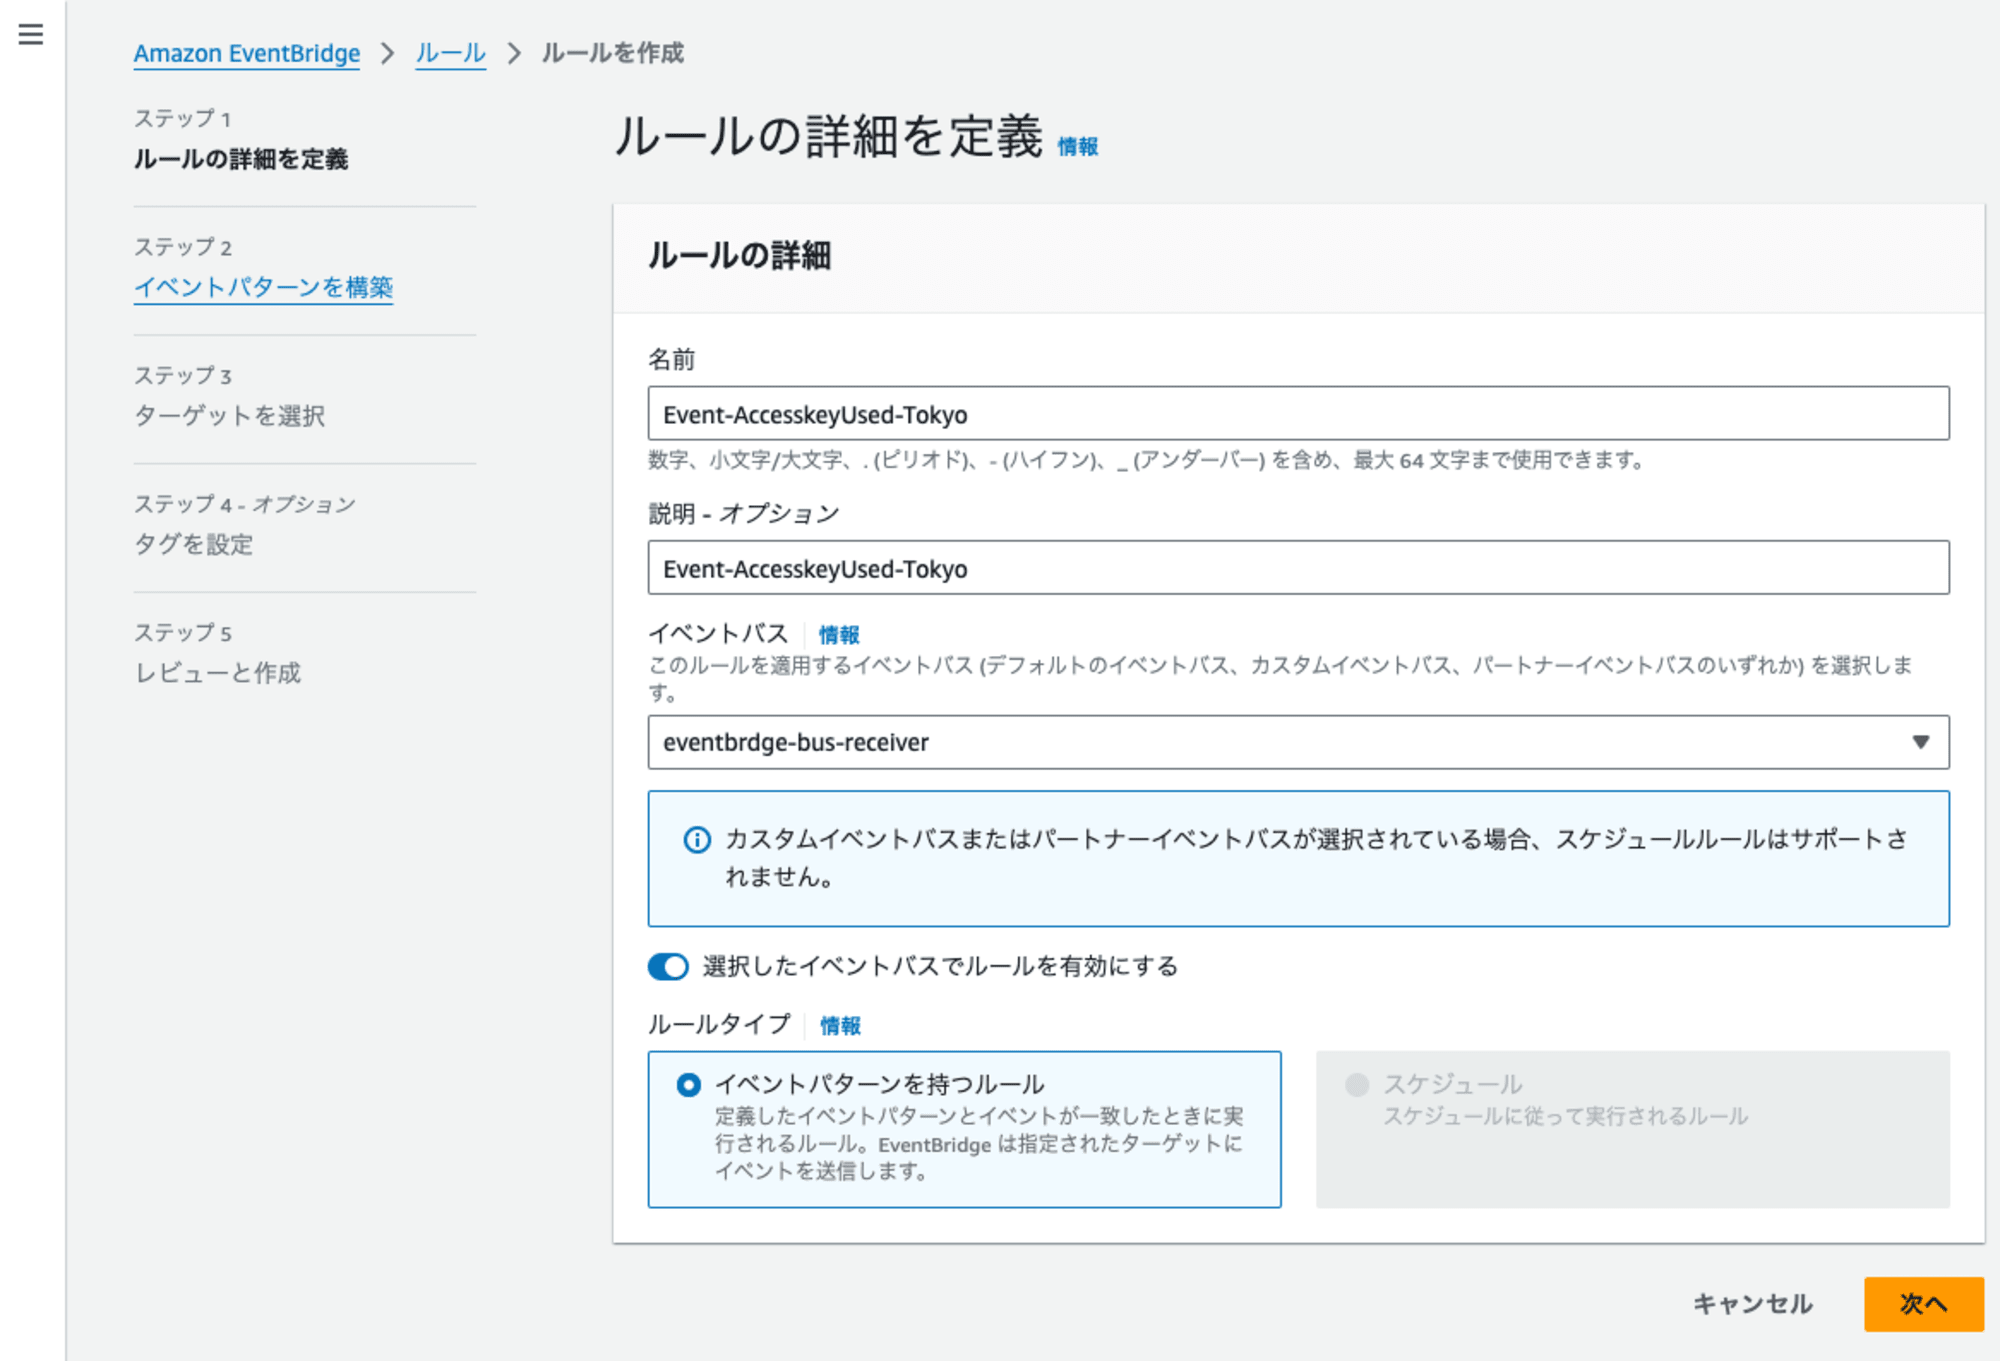Open the ルール breadcrumb link
Viewport: 2000px width, 1361px height.
coord(451,53)
